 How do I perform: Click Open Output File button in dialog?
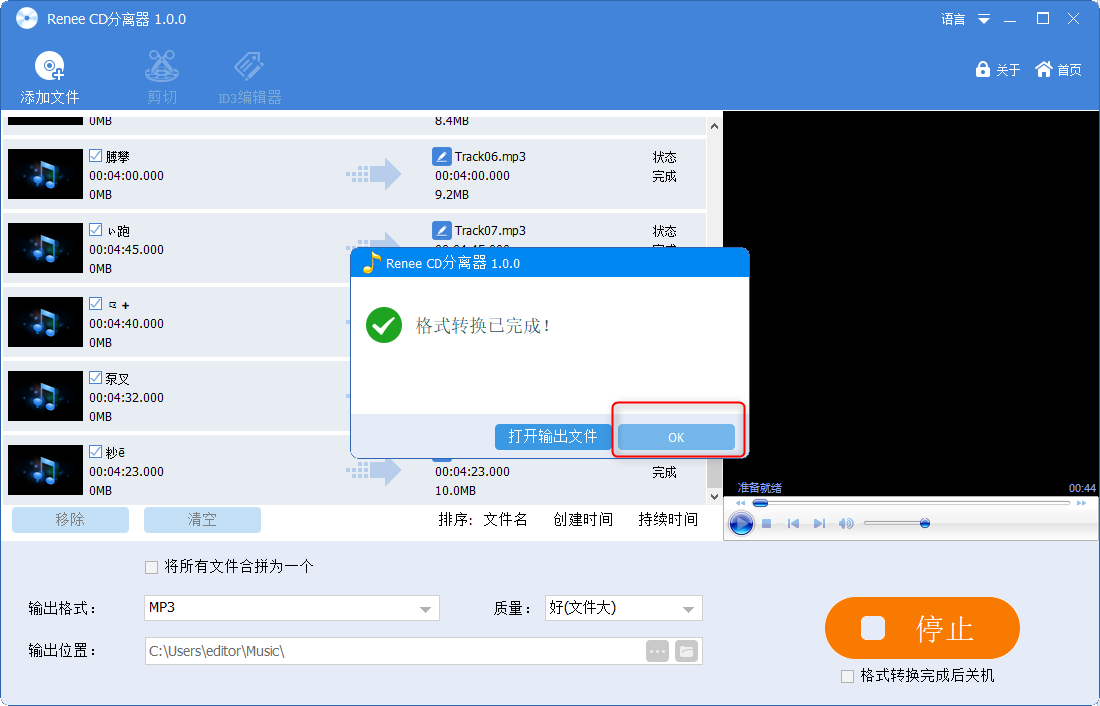click(x=553, y=437)
